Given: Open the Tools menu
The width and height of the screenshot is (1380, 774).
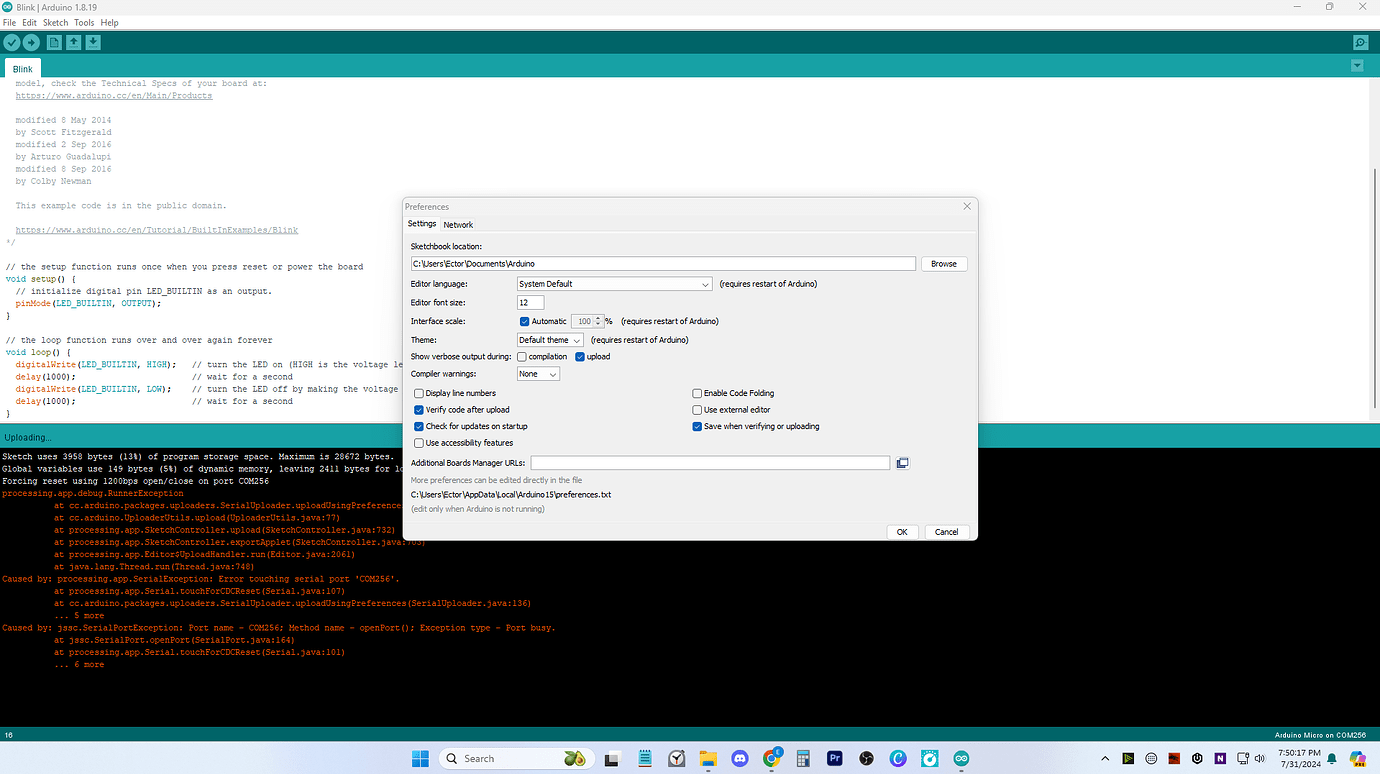Looking at the screenshot, I should (83, 22).
